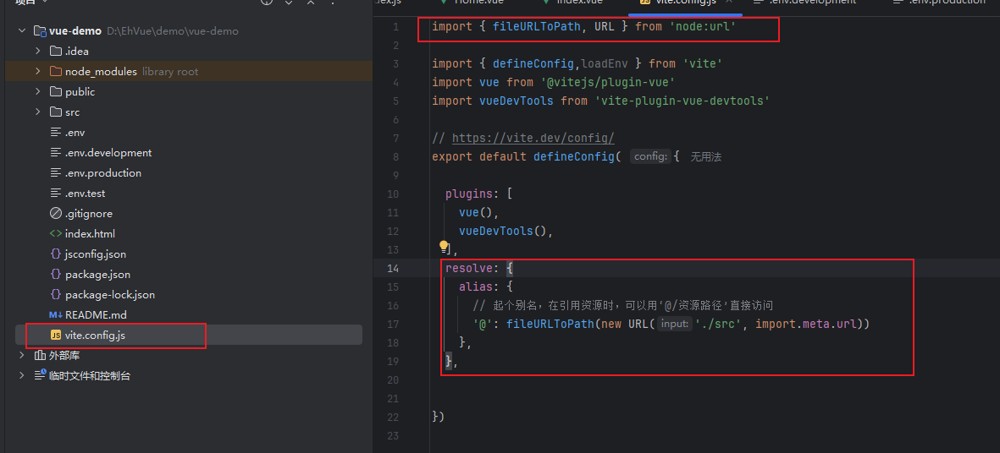Select package-lock.json in the project tree

110,295
